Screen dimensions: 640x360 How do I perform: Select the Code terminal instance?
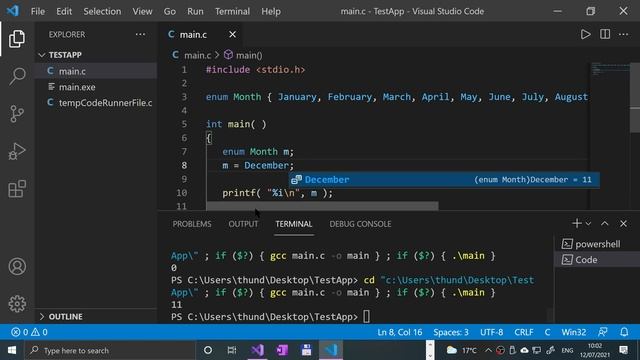click(x=596, y=260)
